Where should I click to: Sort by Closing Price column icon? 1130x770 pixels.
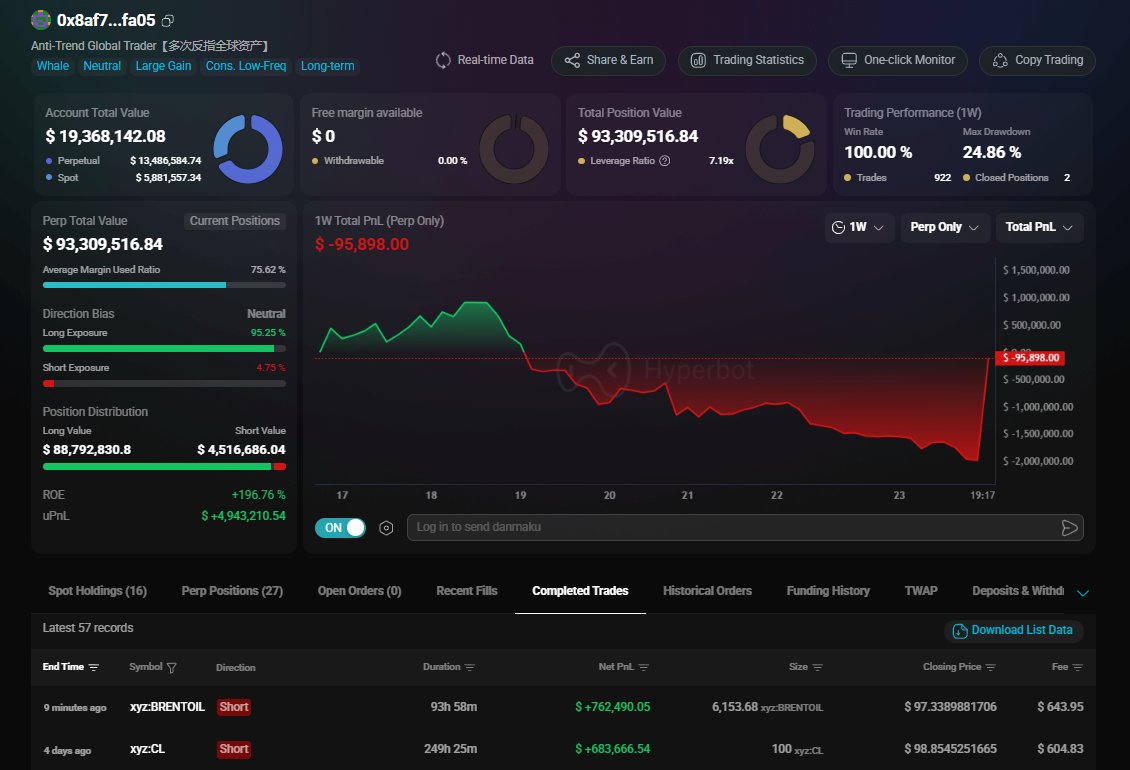pos(991,668)
